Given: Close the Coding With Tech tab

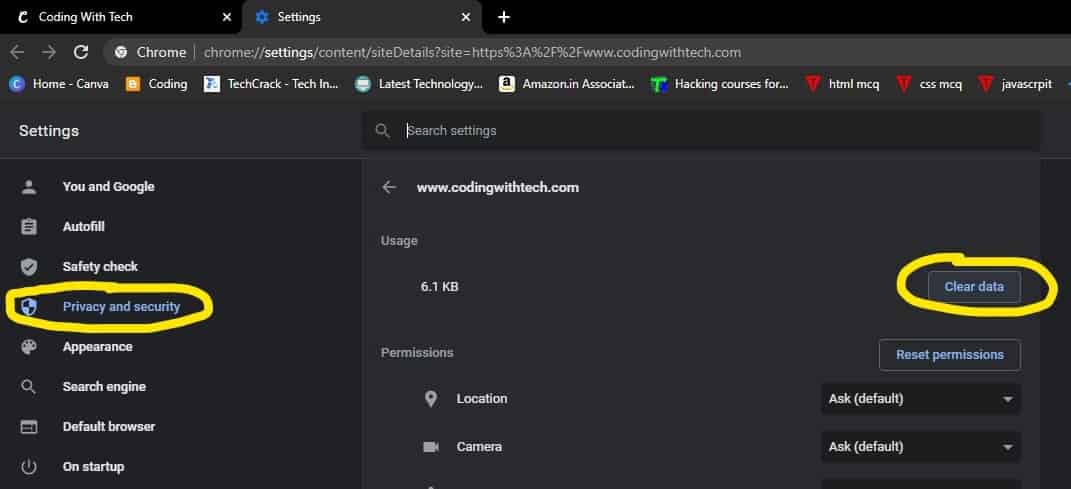Looking at the screenshot, I should pos(227,17).
